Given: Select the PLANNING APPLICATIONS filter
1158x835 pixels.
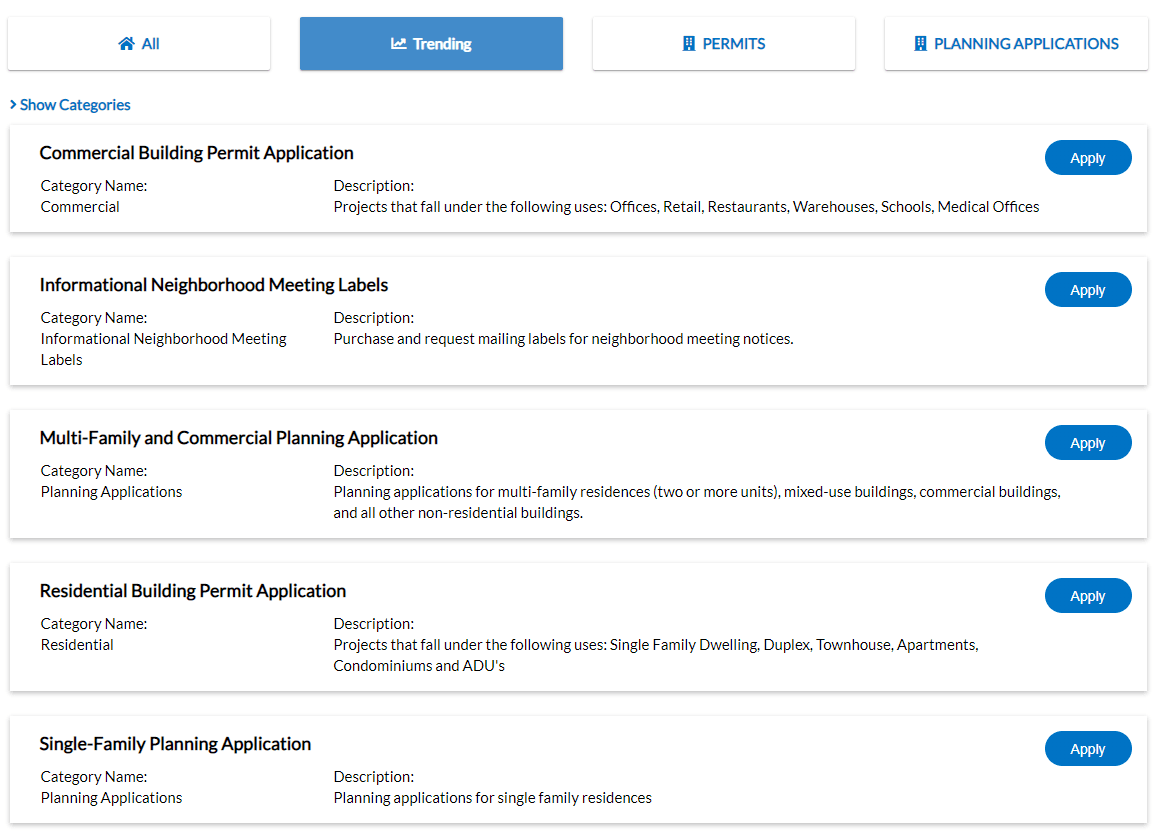Looking at the screenshot, I should tap(1015, 43).
